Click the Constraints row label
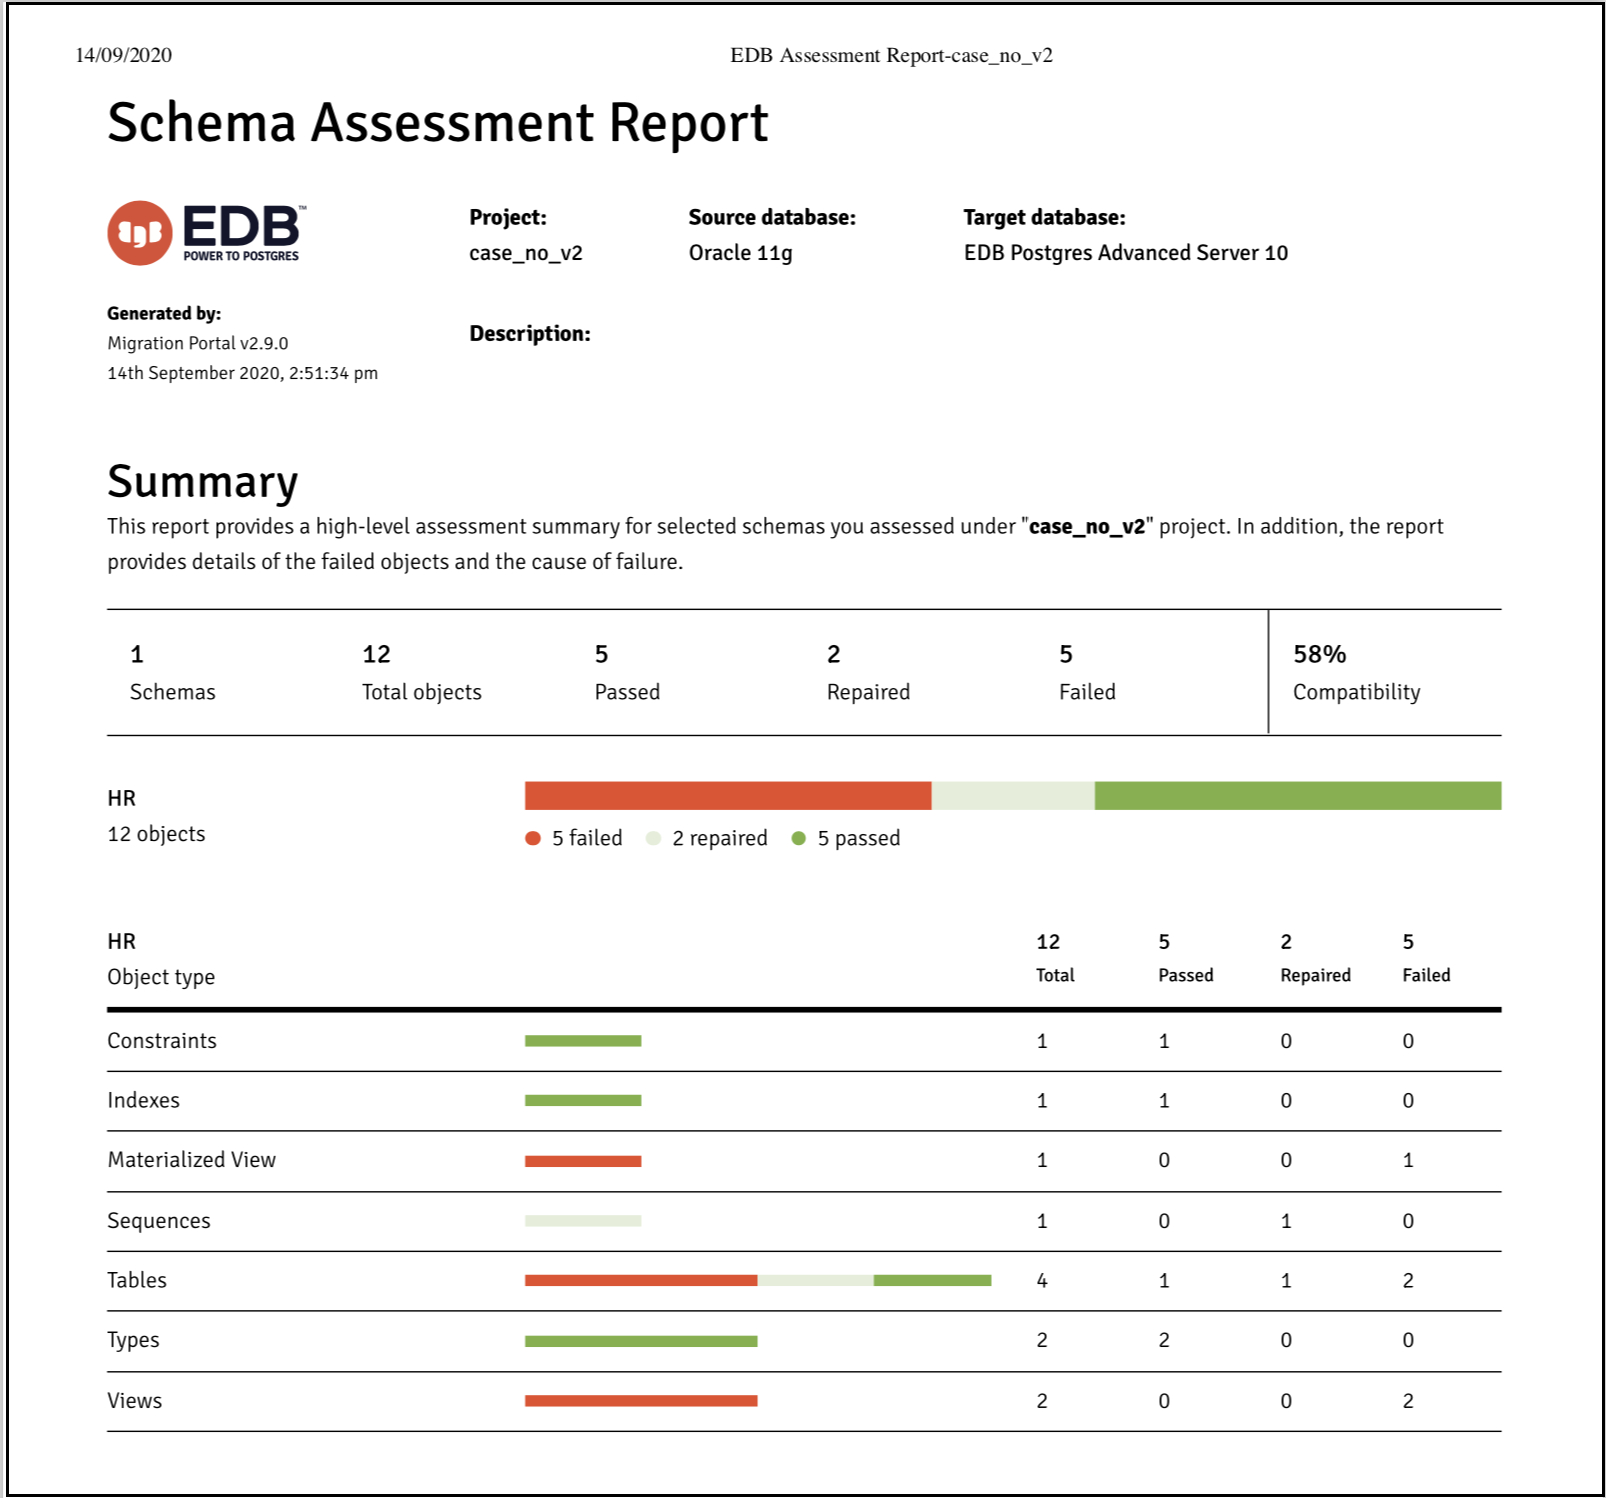Image resolution: width=1606 pixels, height=1498 pixels. tap(162, 1041)
